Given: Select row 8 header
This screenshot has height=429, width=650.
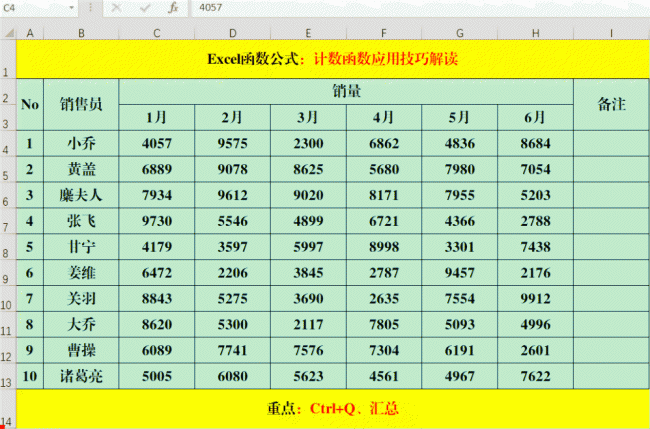Looking at the screenshot, I should point(8,247).
